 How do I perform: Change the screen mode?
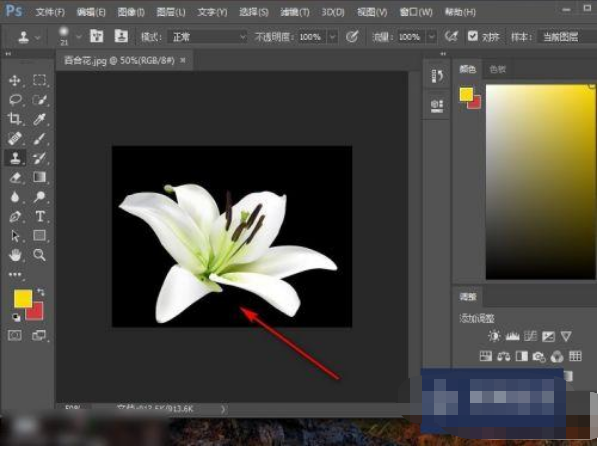click(39, 335)
